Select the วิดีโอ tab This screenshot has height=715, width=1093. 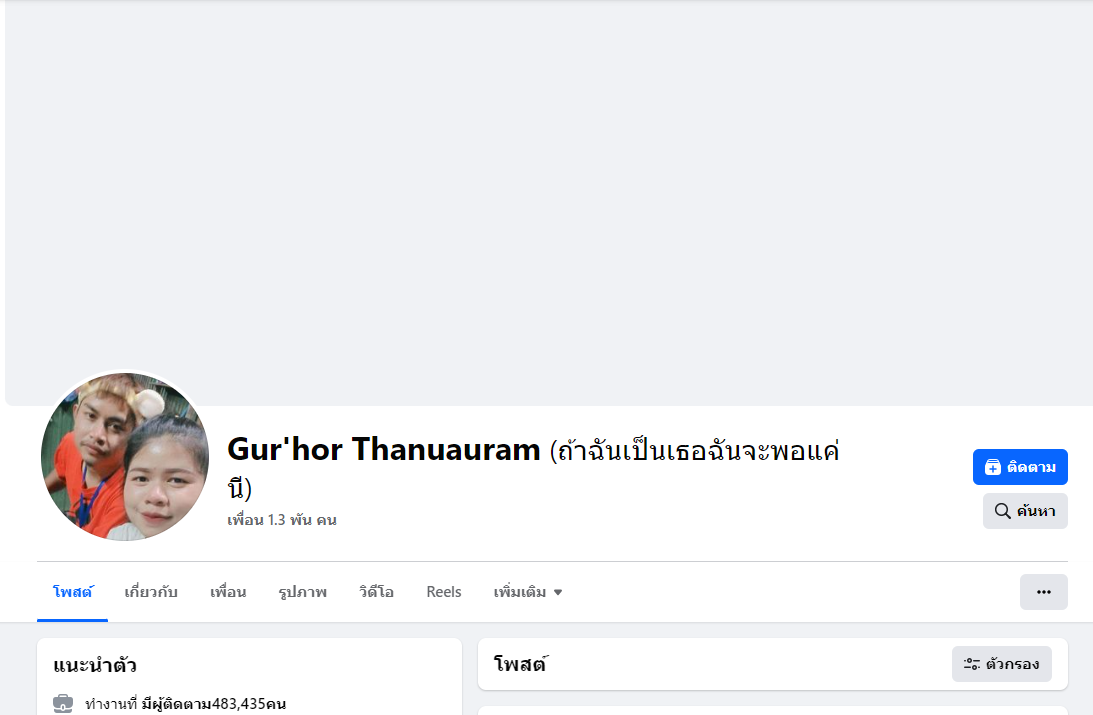pyautogui.click(x=376, y=592)
